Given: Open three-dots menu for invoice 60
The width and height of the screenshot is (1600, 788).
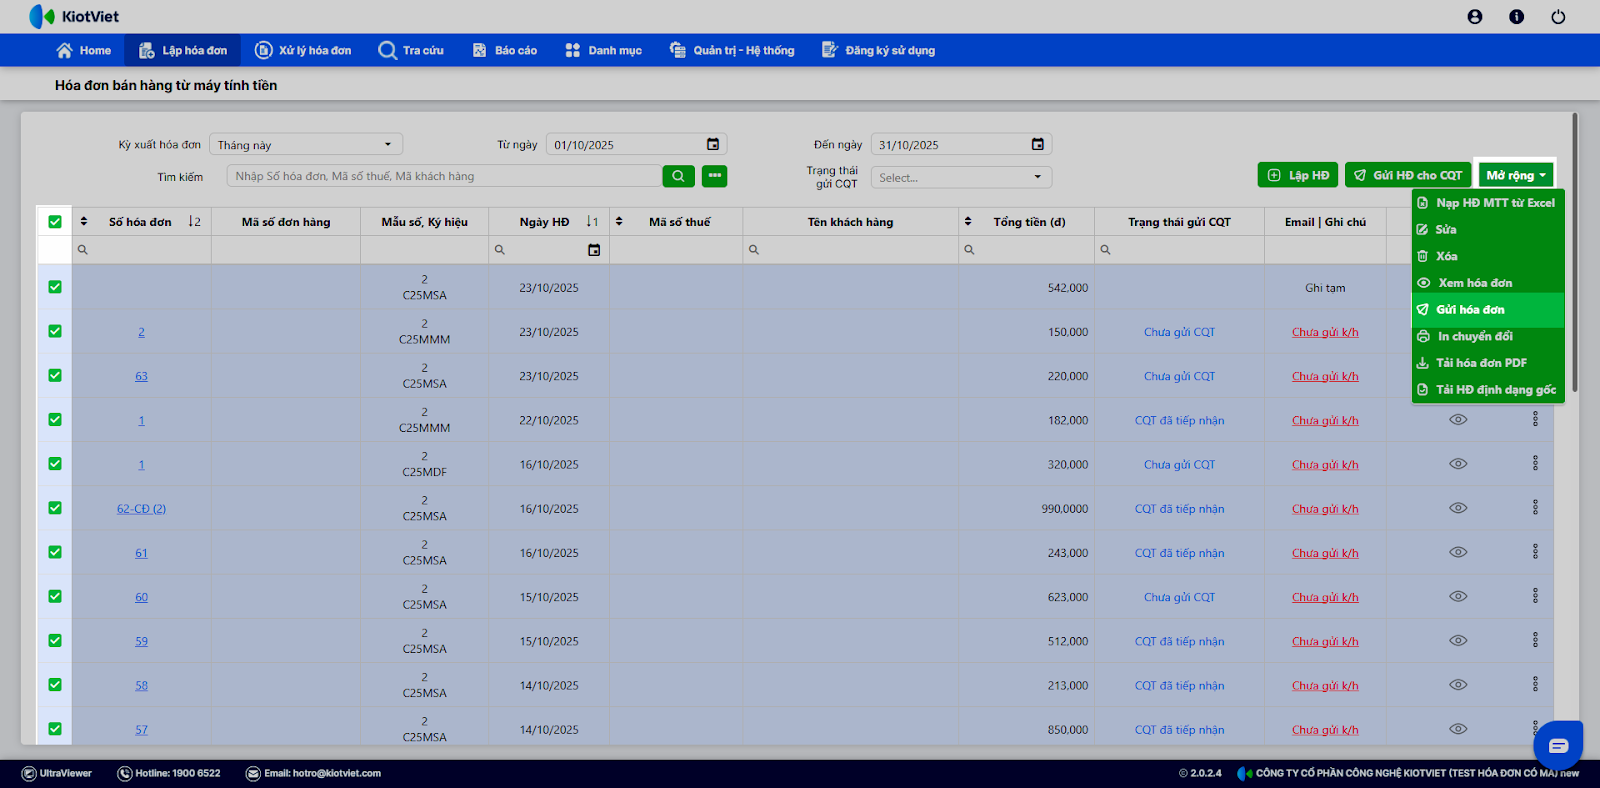Looking at the screenshot, I should click(x=1535, y=596).
